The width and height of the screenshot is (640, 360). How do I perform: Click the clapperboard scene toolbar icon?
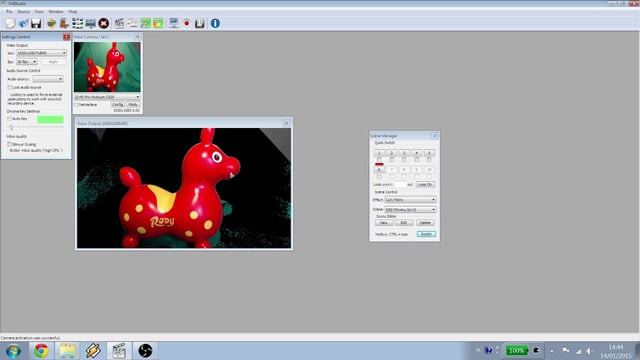click(119, 23)
